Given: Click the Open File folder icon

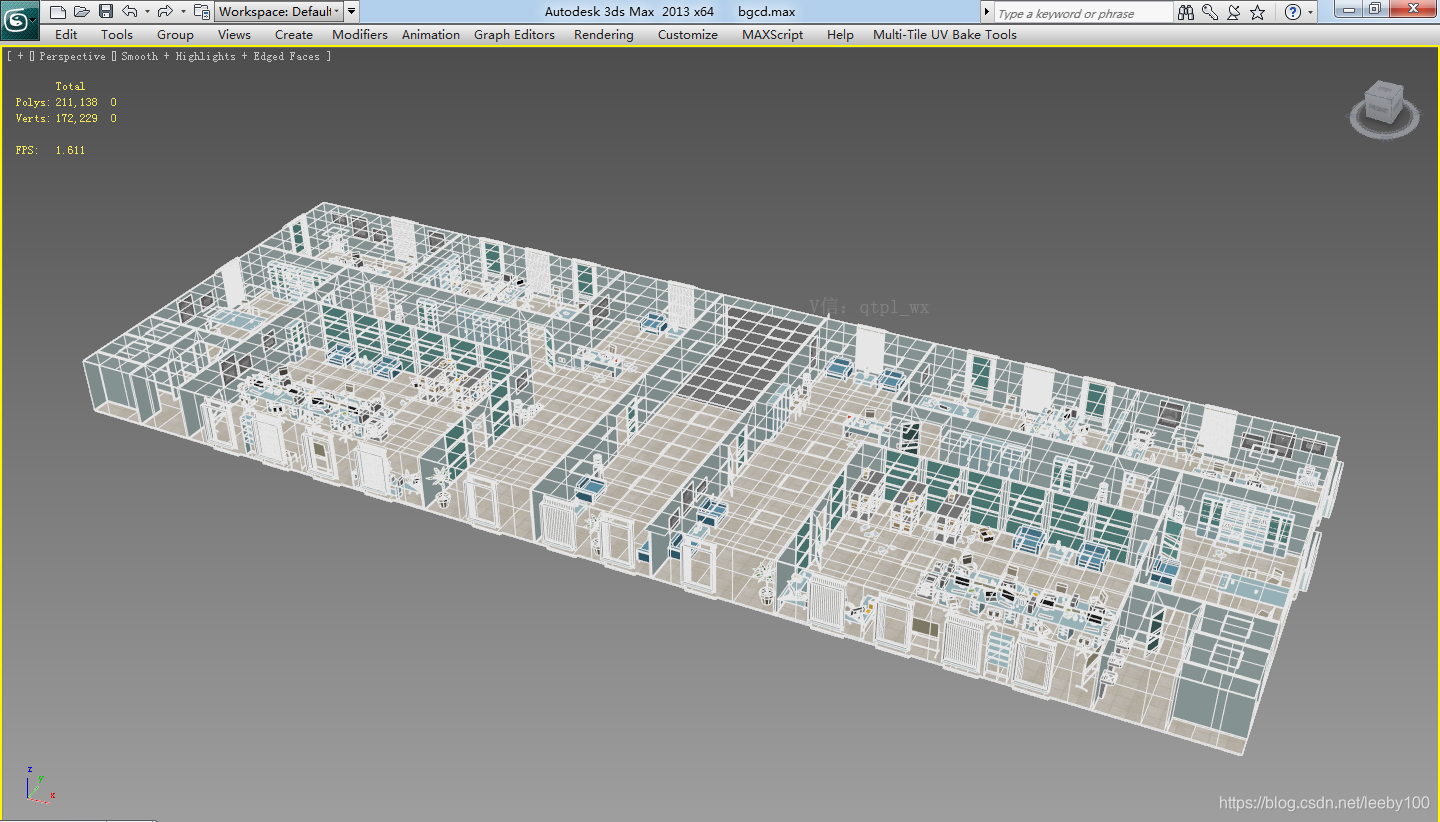Looking at the screenshot, I should pyautogui.click(x=82, y=12).
